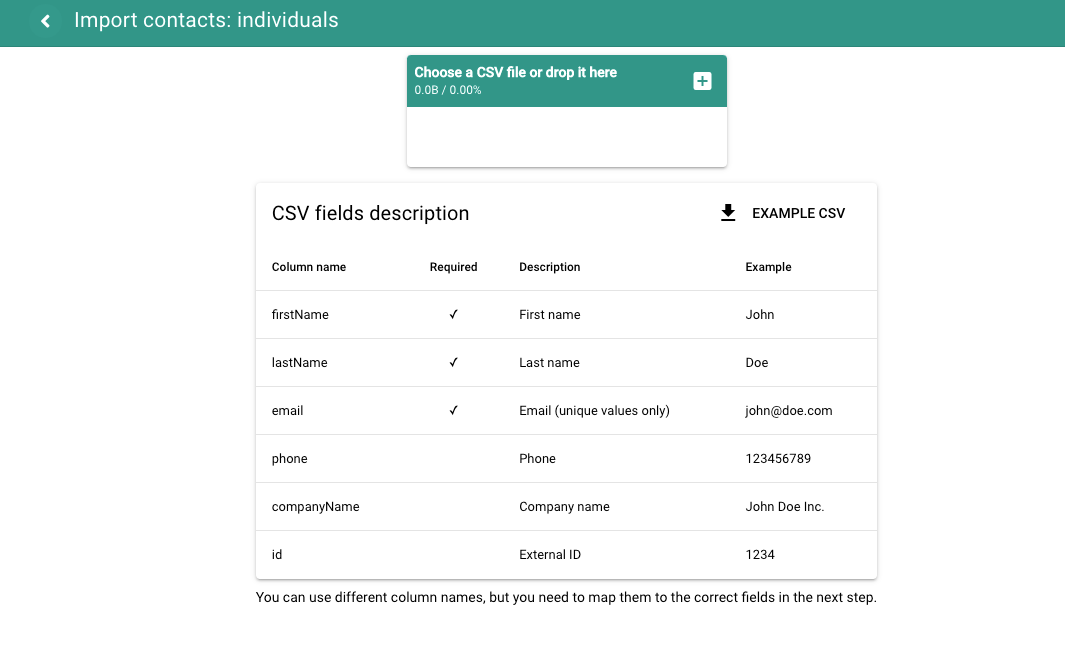Click the 'Description' column header
The height and width of the screenshot is (652, 1065).
[549, 267]
